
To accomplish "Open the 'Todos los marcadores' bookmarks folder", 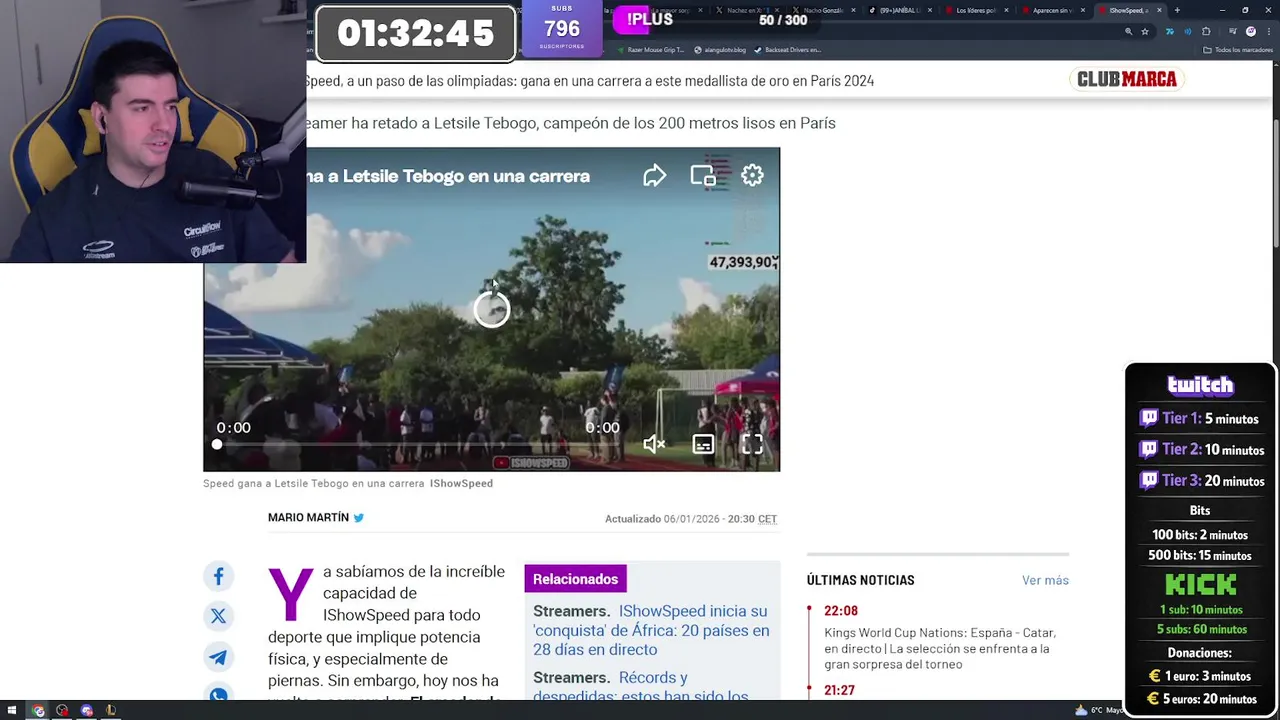I will click(1239, 49).
